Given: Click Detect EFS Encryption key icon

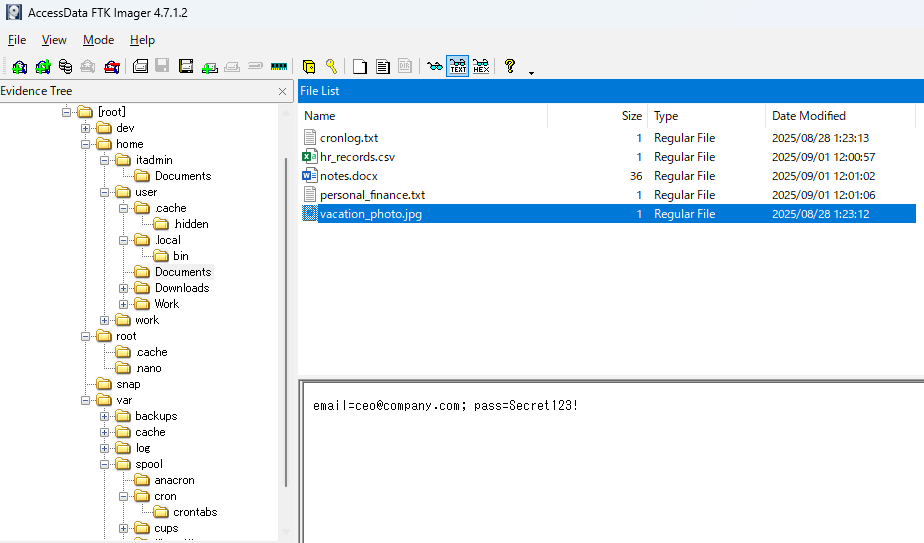Looking at the screenshot, I should pos(331,66).
